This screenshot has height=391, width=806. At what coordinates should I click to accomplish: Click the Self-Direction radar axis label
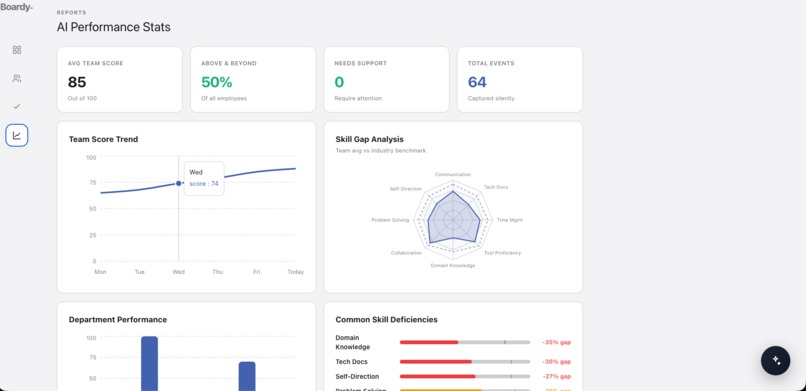[x=406, y=189]
